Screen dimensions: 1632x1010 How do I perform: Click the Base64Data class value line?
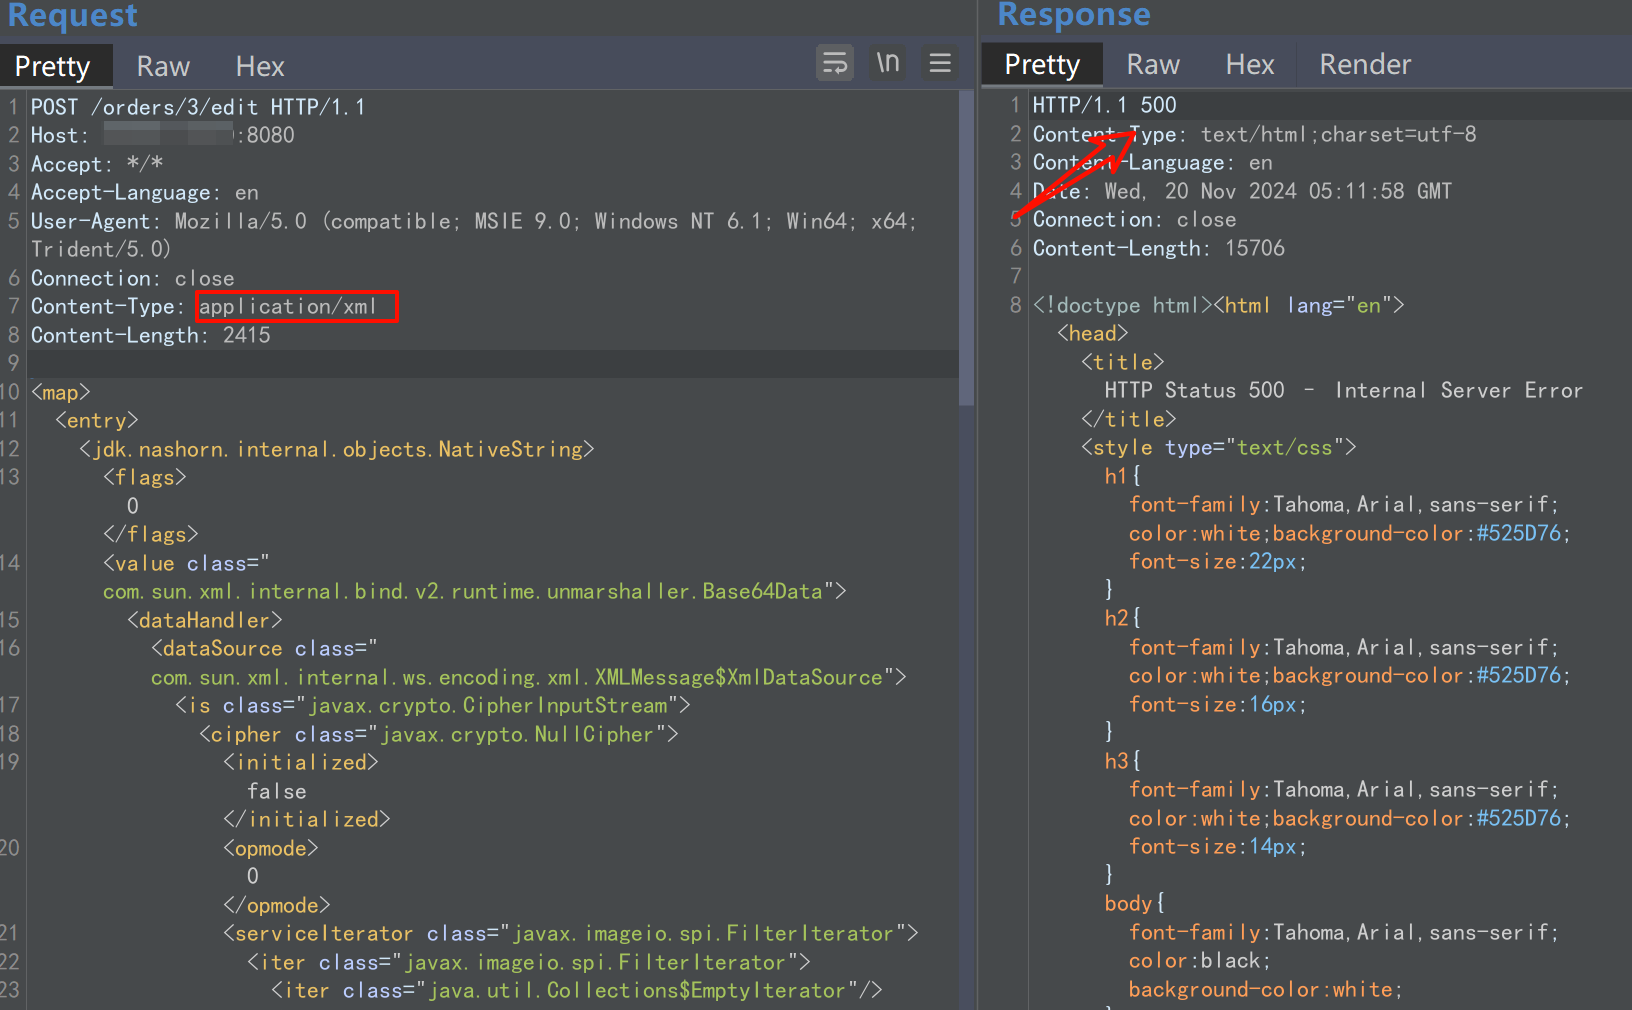475,592
